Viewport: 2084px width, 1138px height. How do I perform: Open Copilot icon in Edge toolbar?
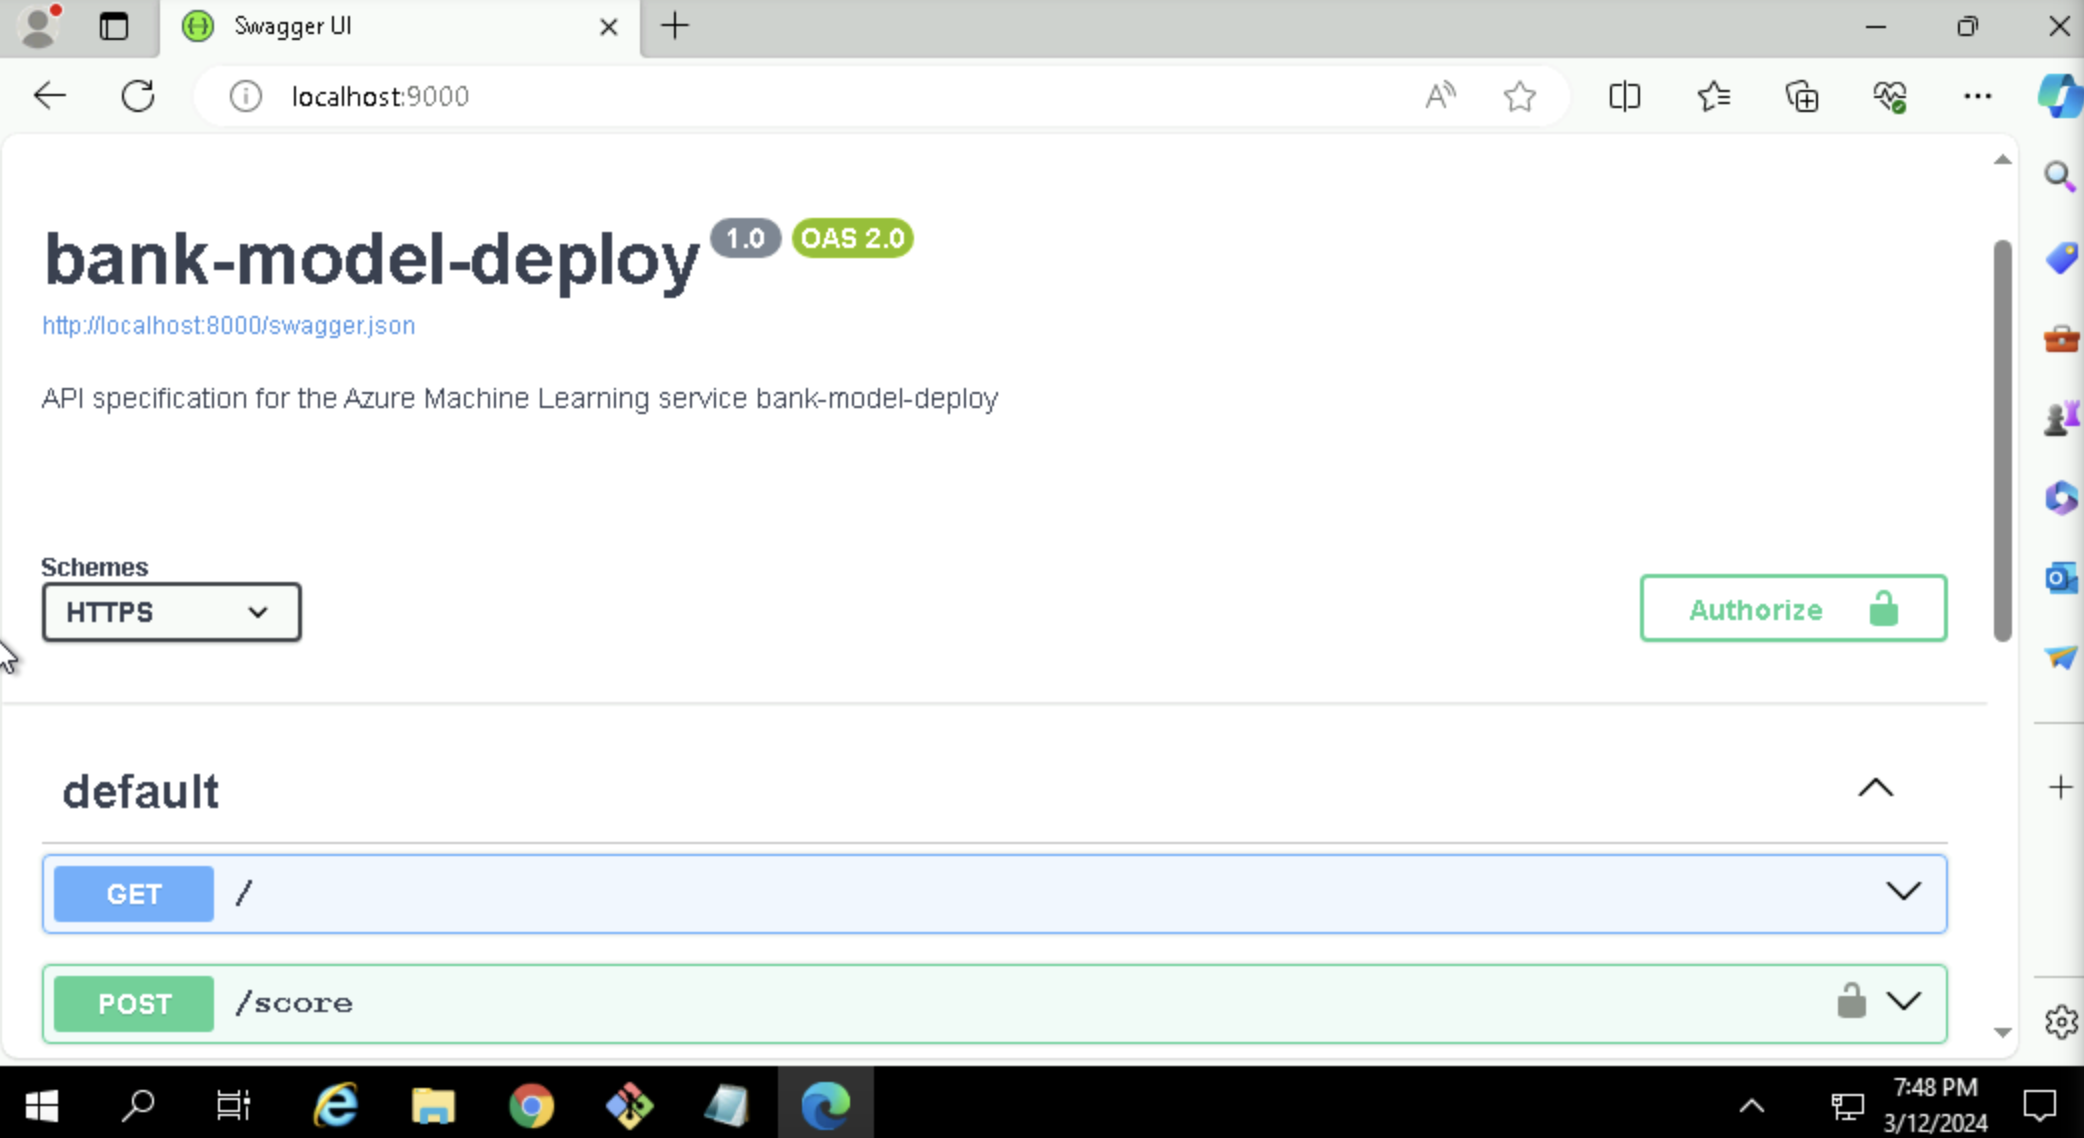[x=2060, y=96]
